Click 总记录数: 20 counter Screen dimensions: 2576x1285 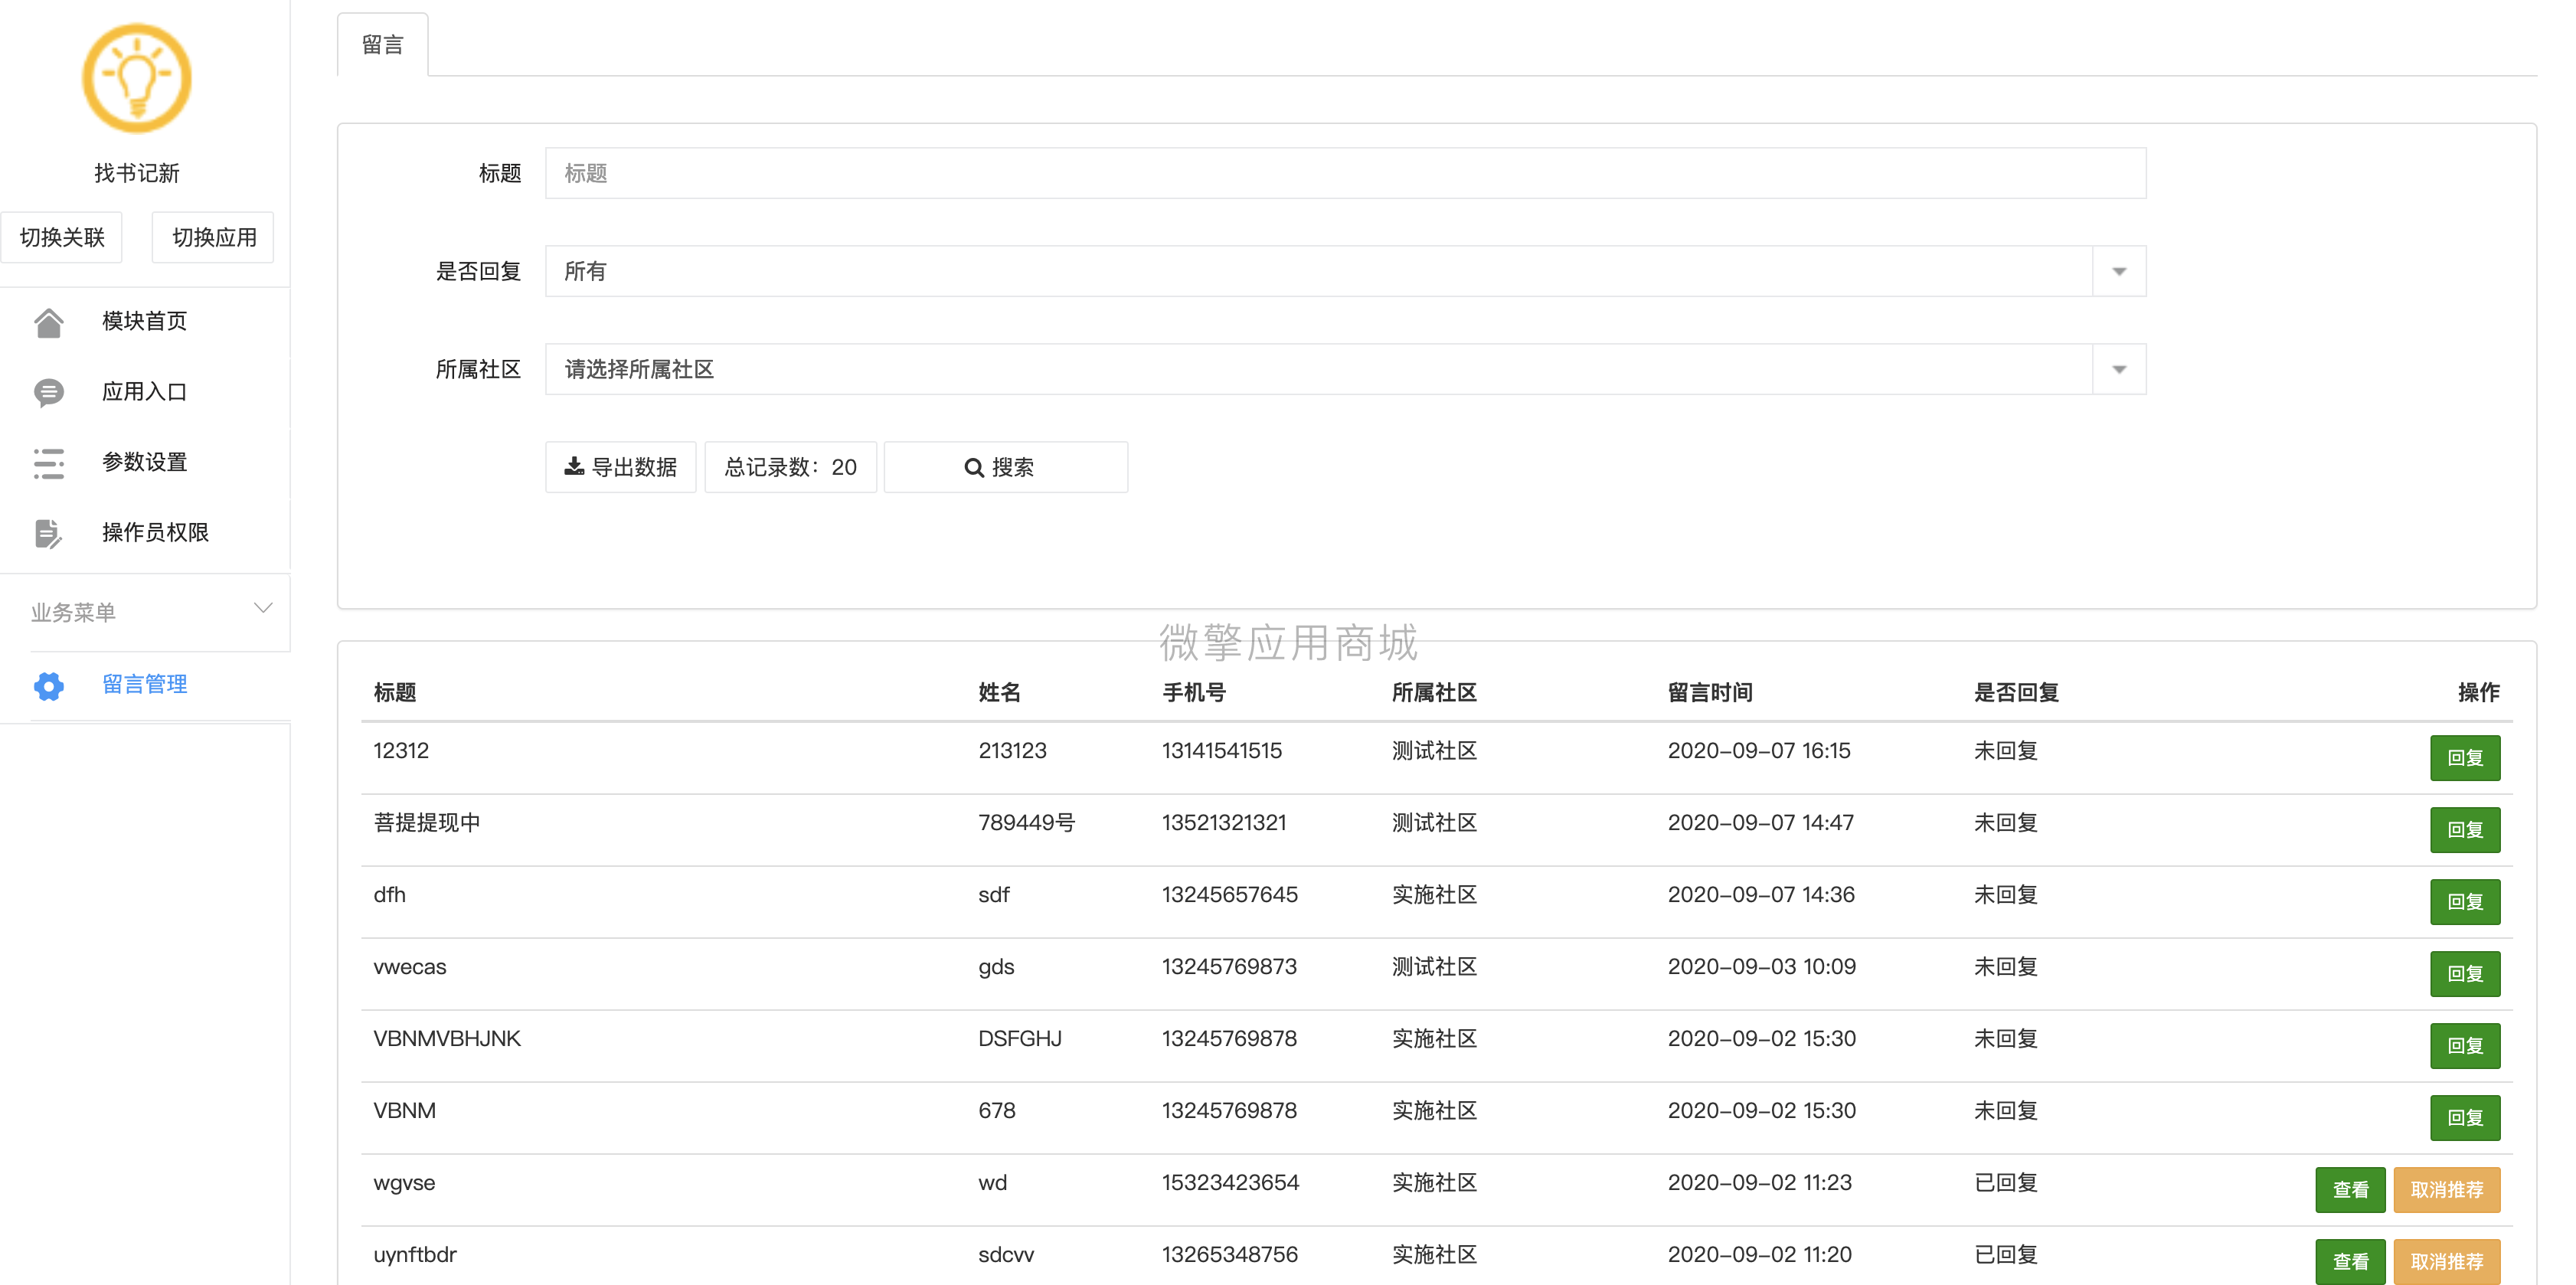click(790, 467)
